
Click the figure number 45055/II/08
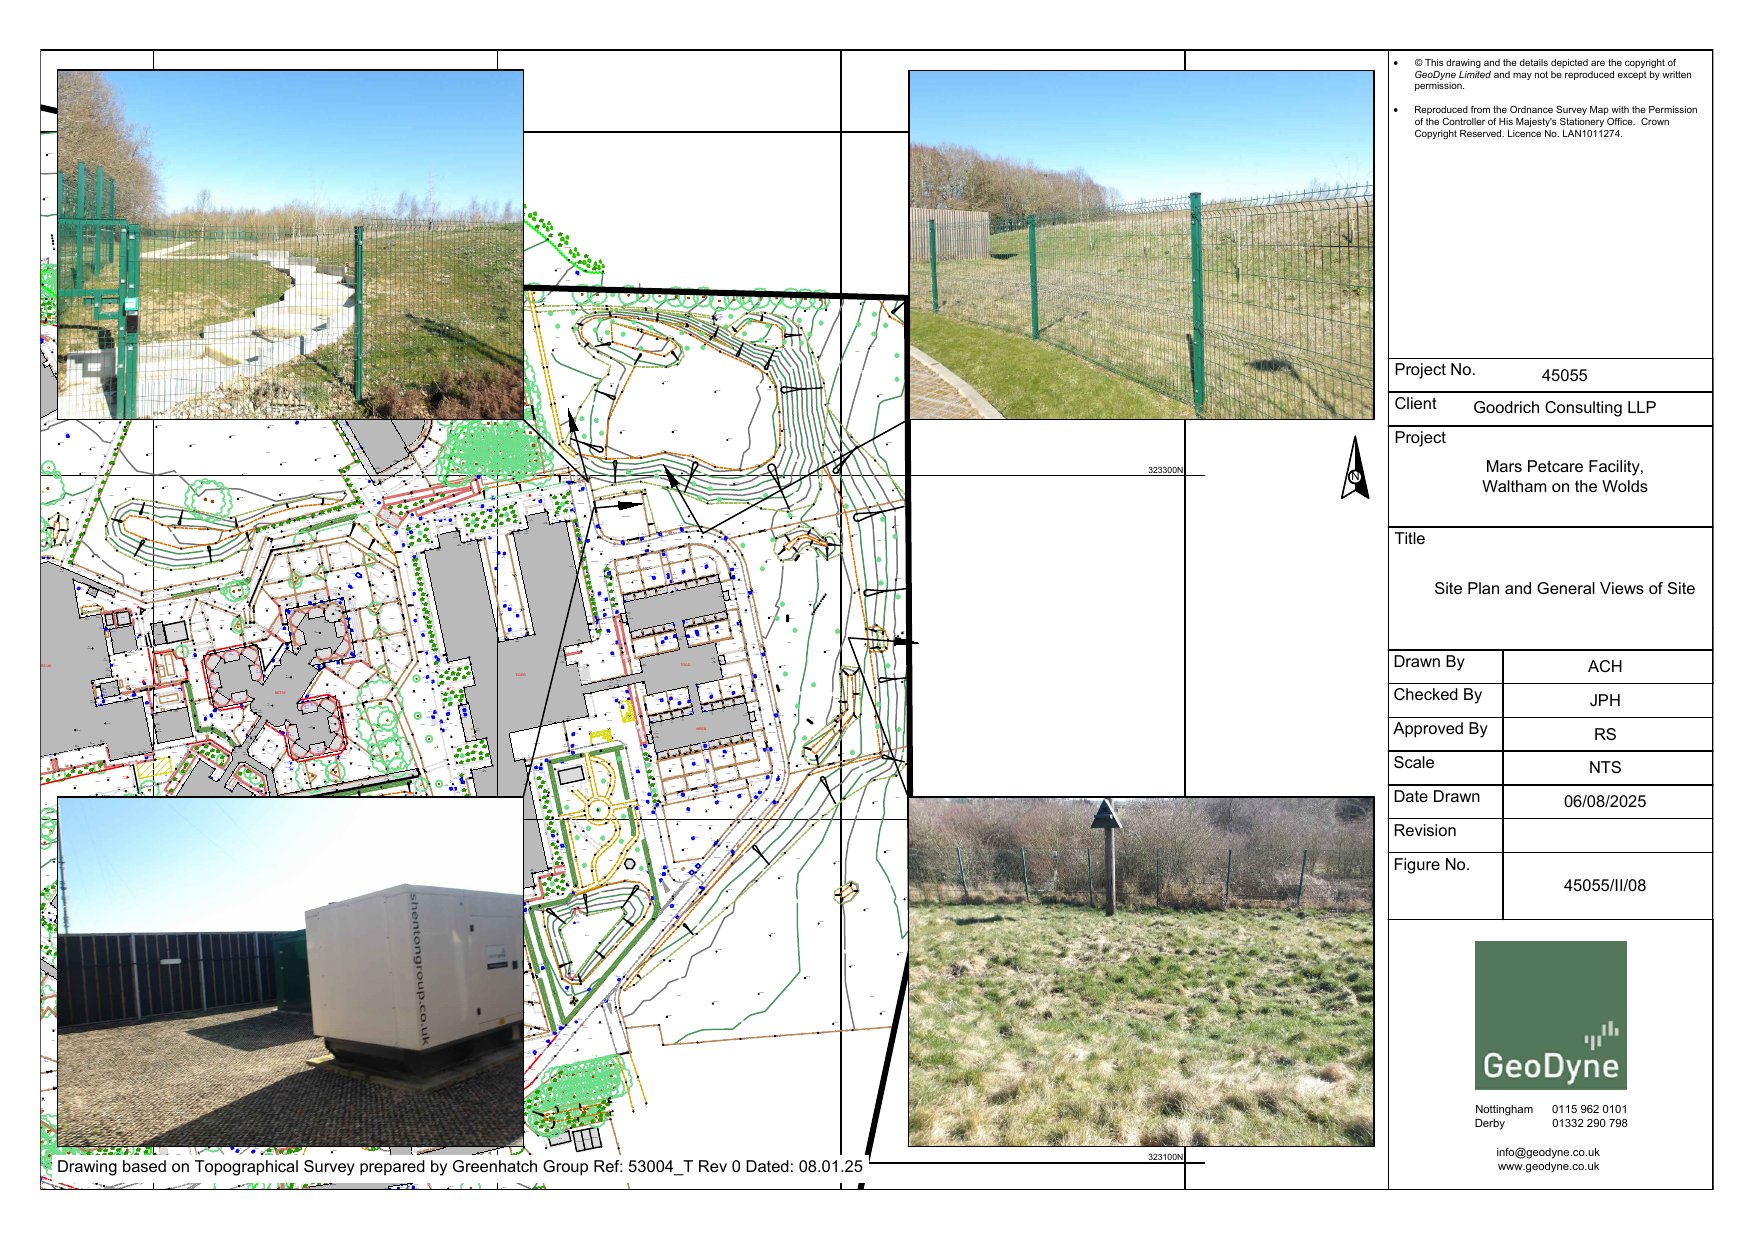(x=1604, y=885)
